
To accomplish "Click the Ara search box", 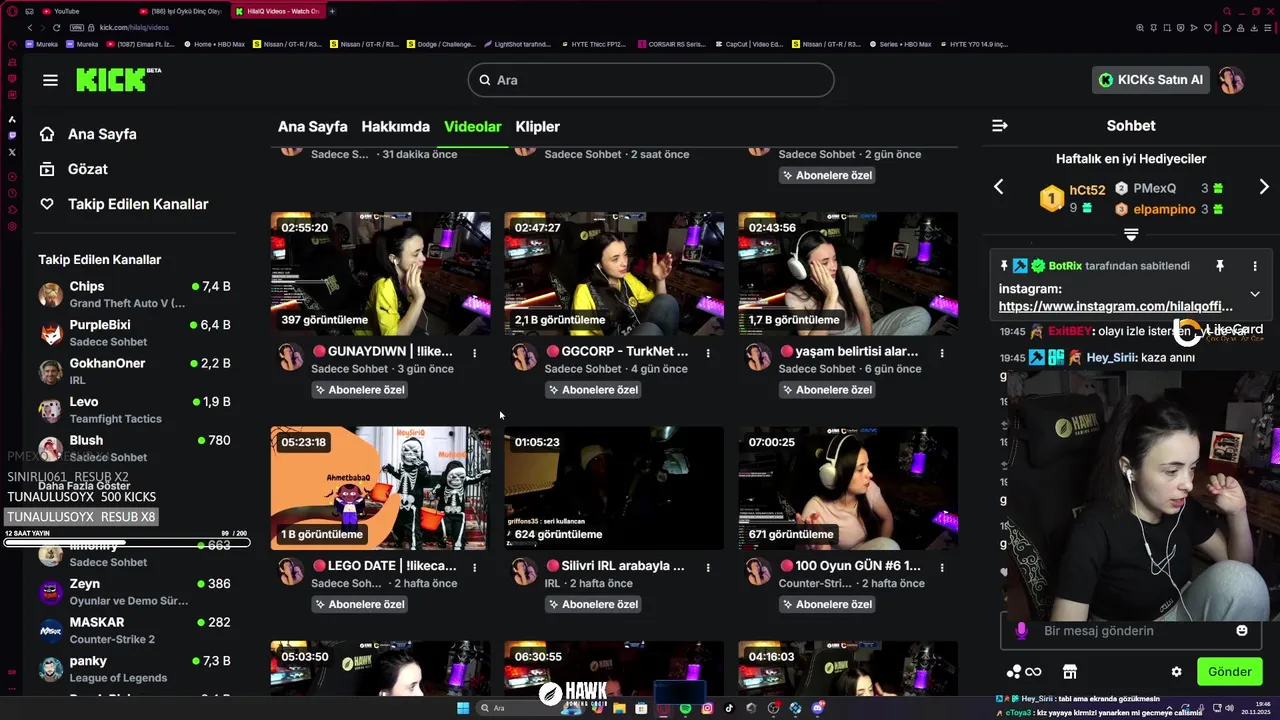I will point(651,80).
